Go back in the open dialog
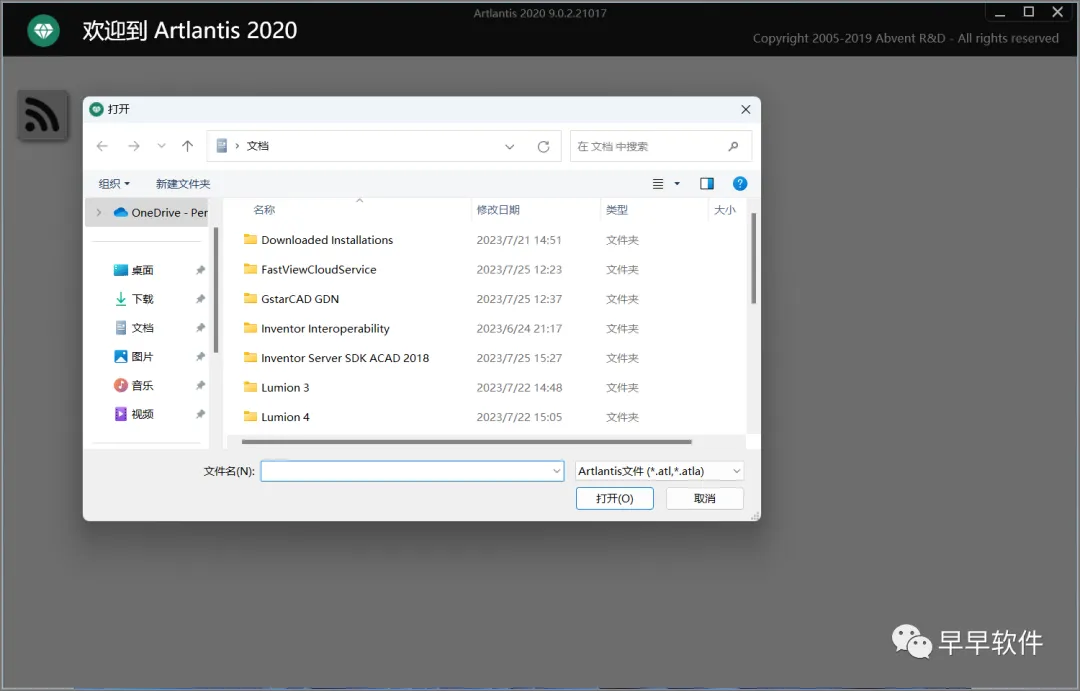 [x=102, y=146]
